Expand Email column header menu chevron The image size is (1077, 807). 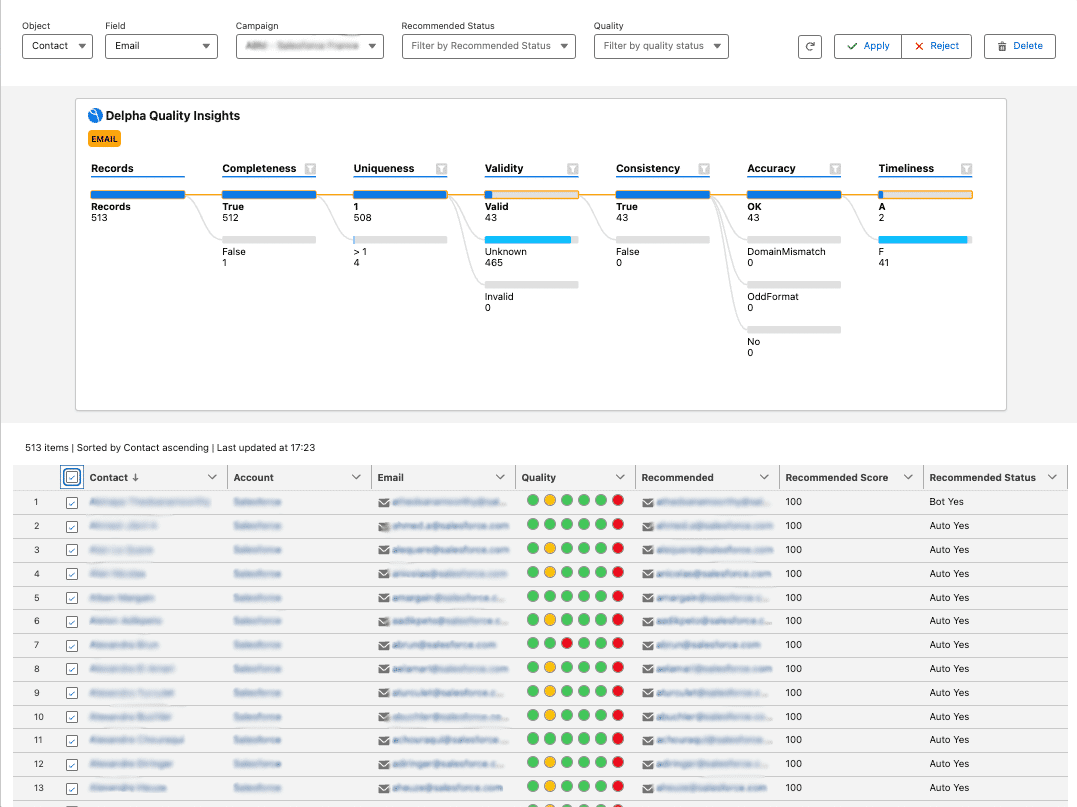tap(500, 477)
